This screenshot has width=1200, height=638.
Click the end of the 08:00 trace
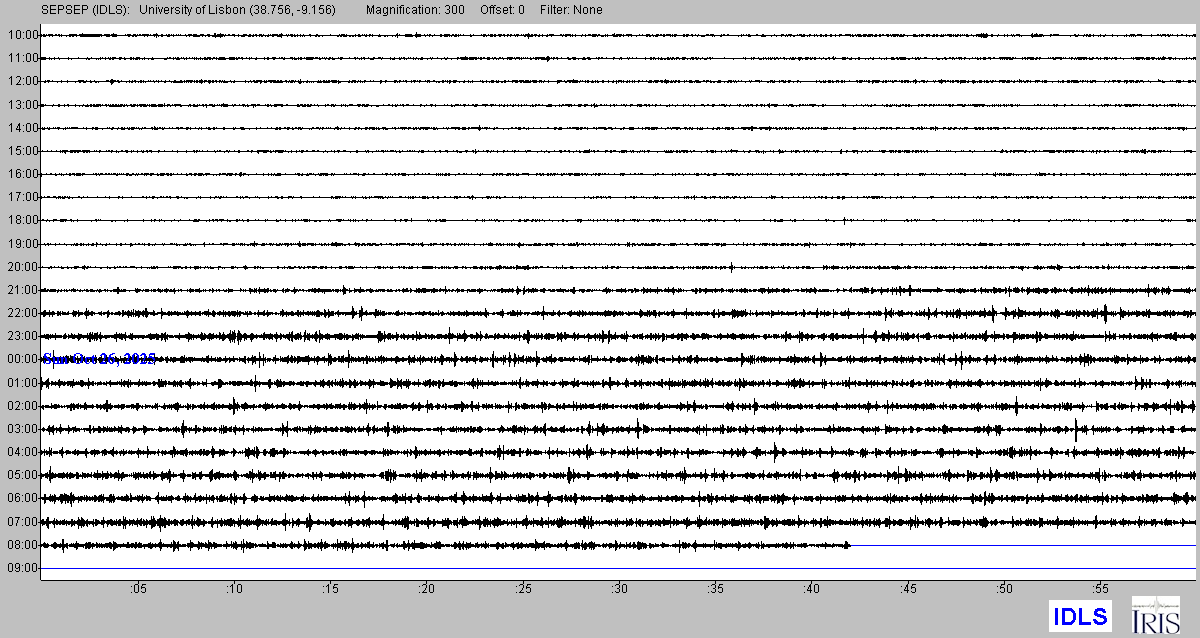tap(848, 545)
